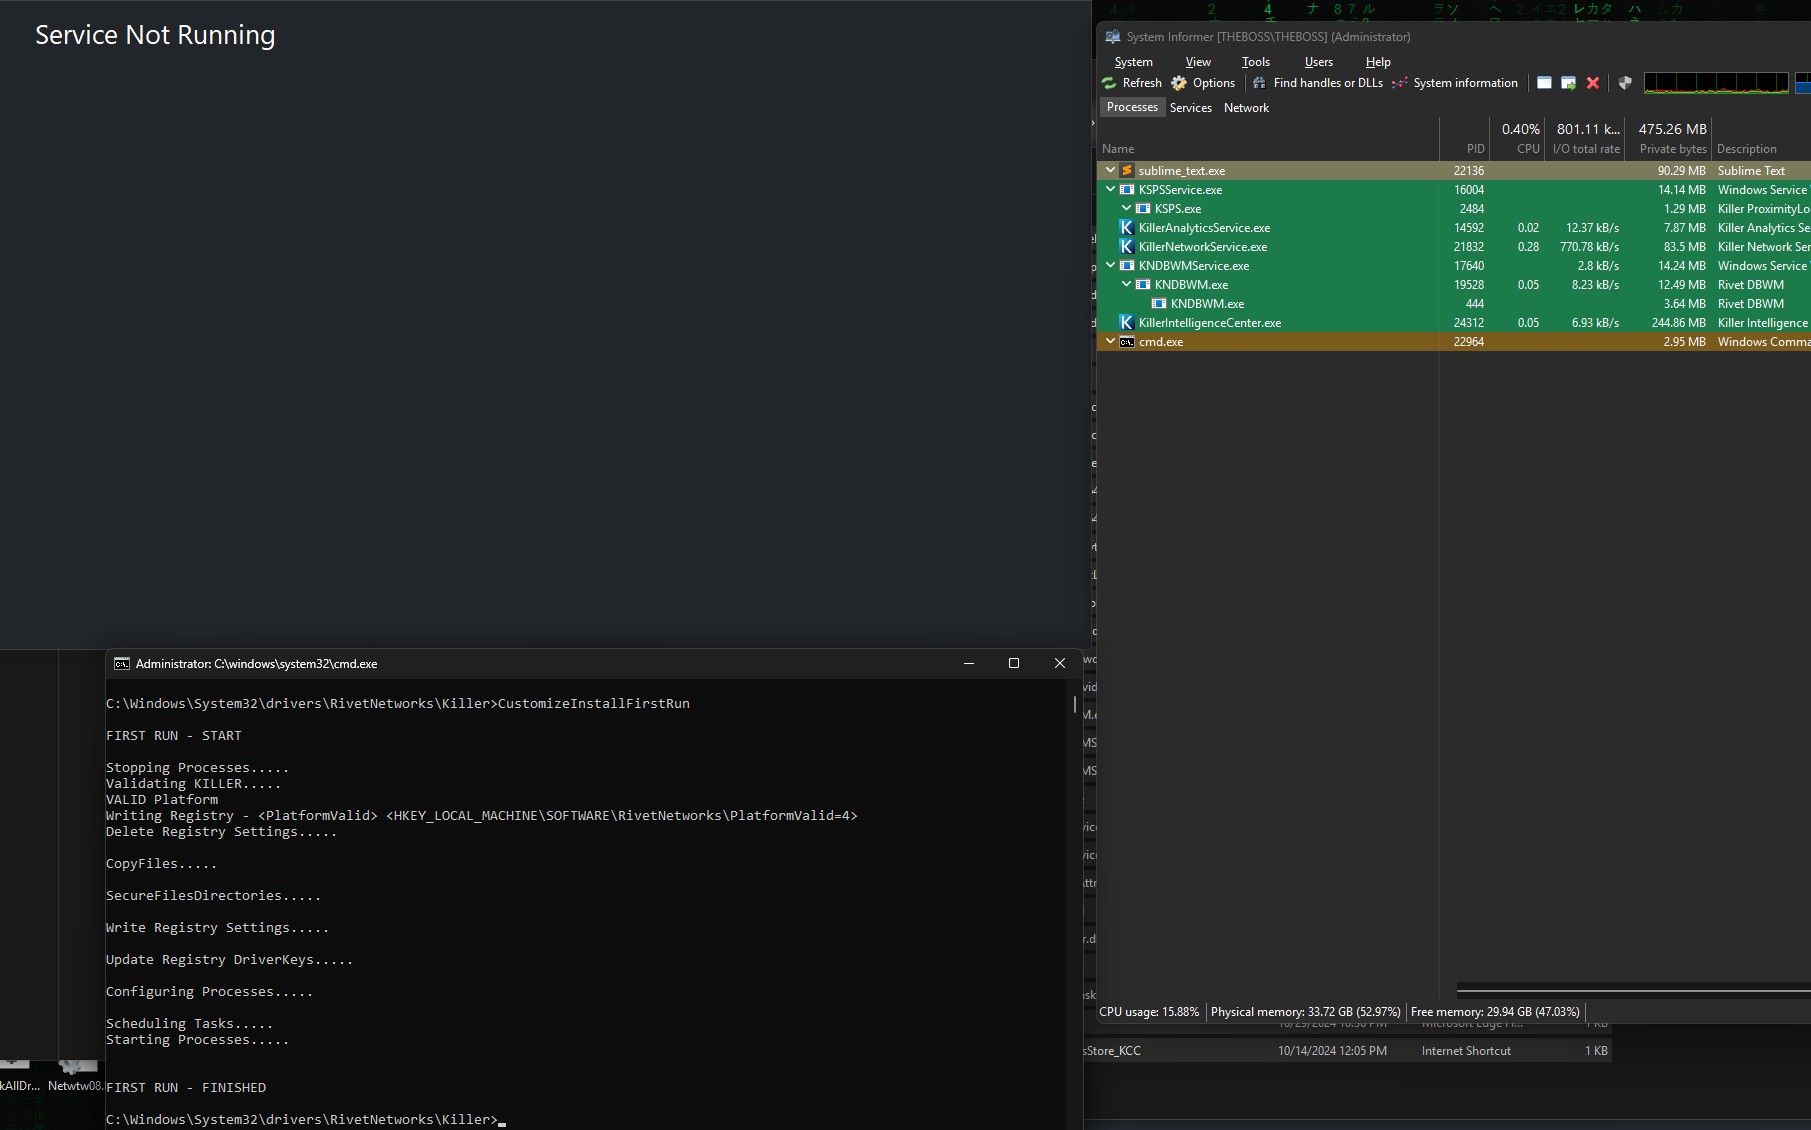Open the Users menu
This screenshot has width=1811, height=1130.
coord(1318,62)
